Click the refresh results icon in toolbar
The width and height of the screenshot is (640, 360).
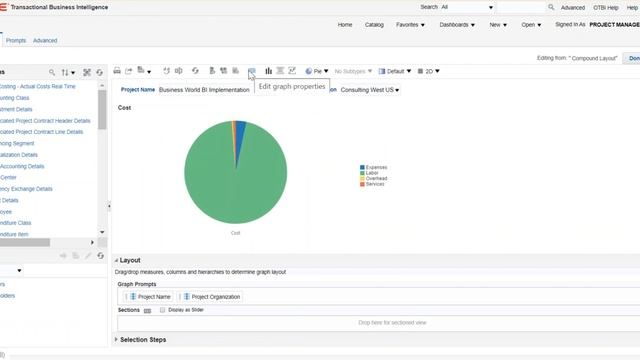click(195, 71)
